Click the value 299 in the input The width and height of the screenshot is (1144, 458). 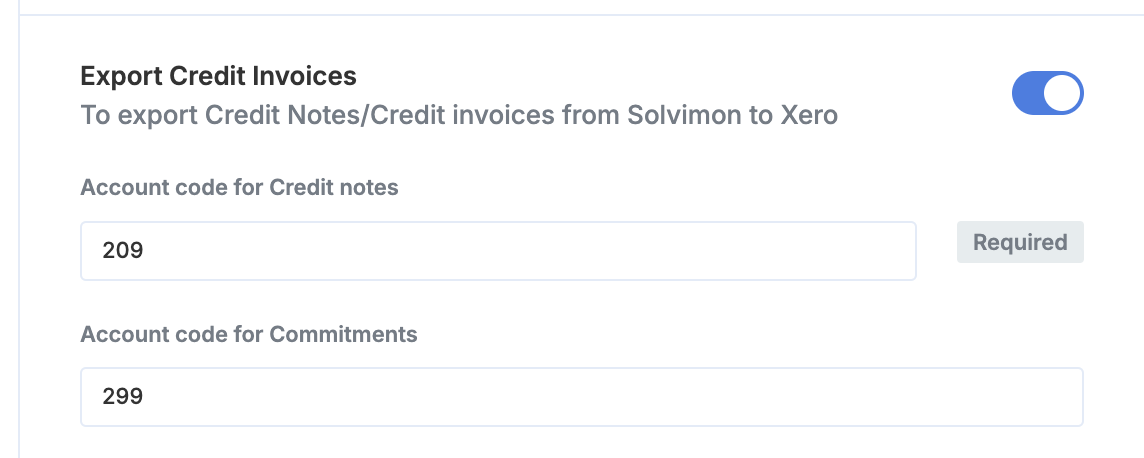pos(123,397)
